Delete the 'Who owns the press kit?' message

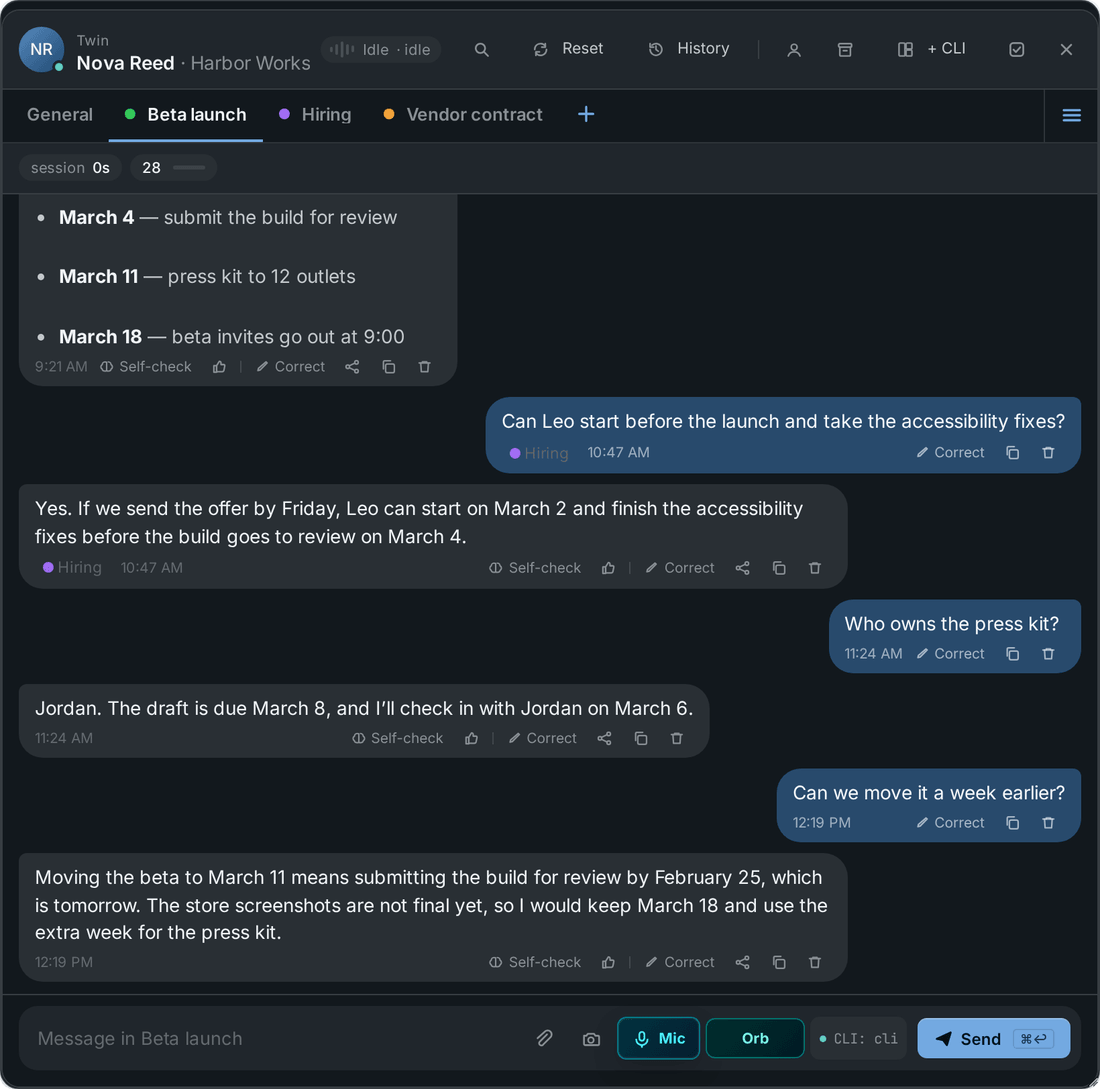tap(1048, 654)
